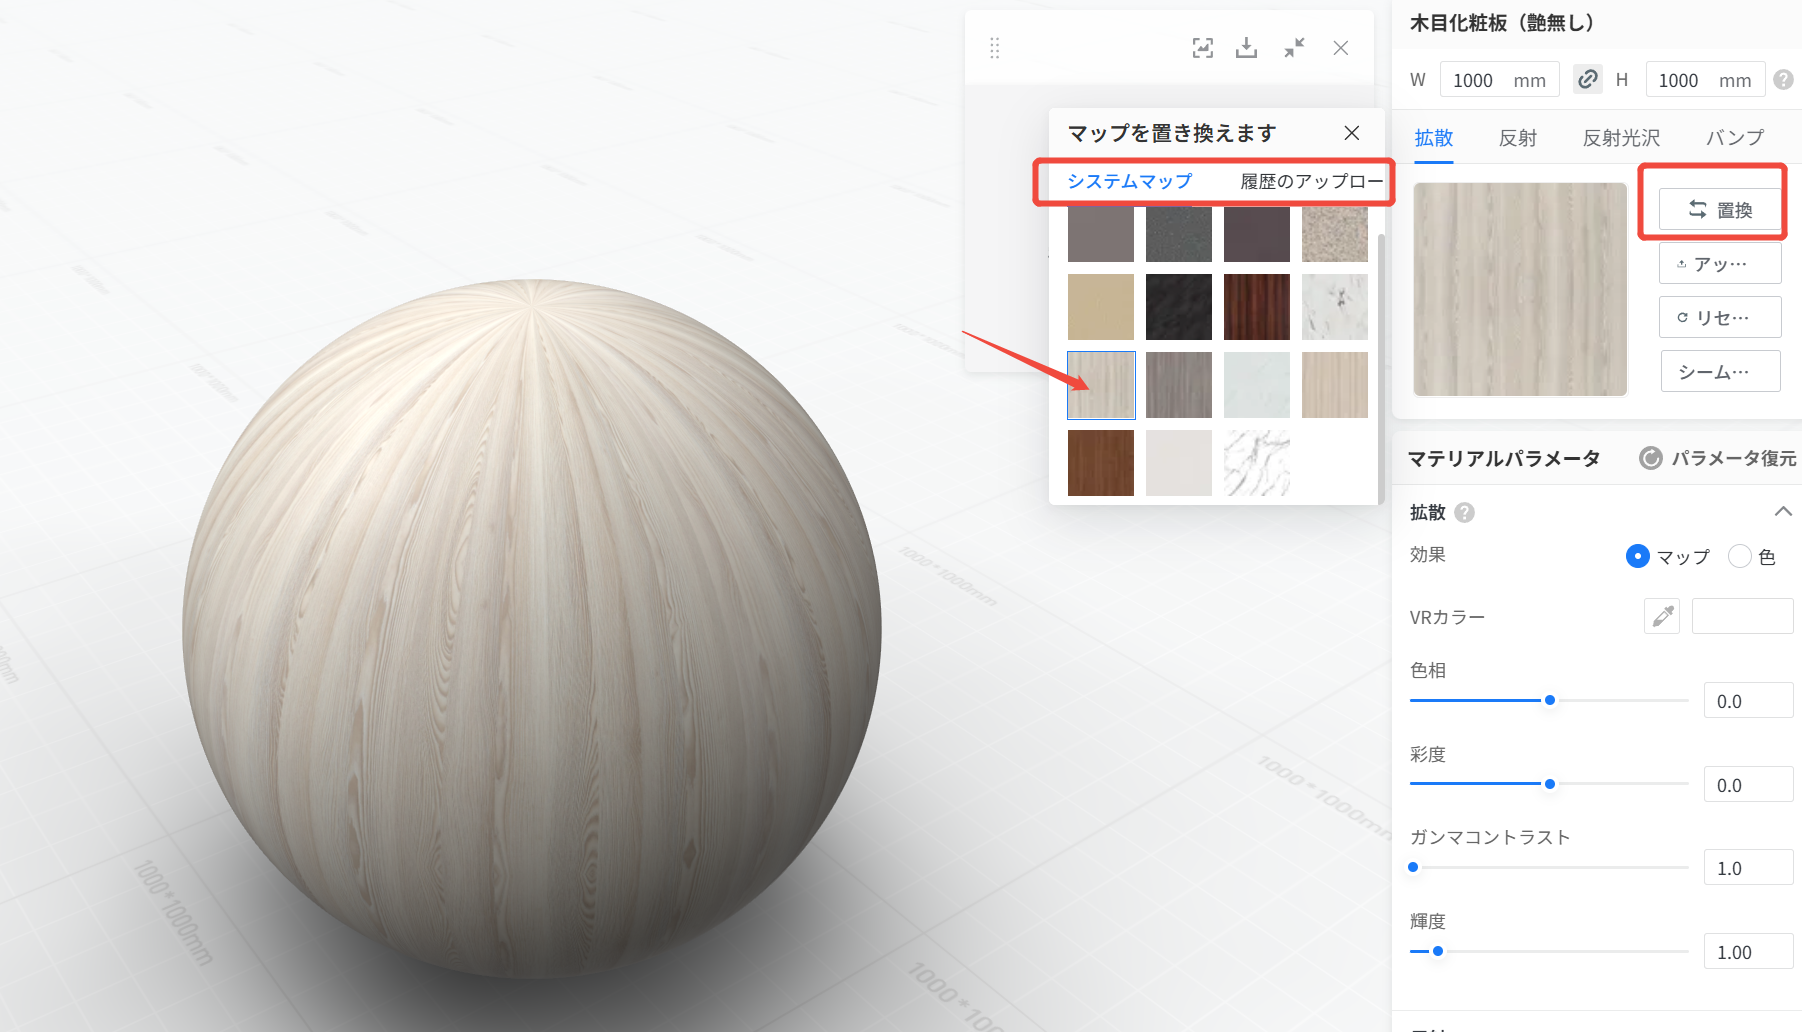Select the light cream striped wood thumbnail
This screenshot has height=1032, width=1802.
[1335, 385]
